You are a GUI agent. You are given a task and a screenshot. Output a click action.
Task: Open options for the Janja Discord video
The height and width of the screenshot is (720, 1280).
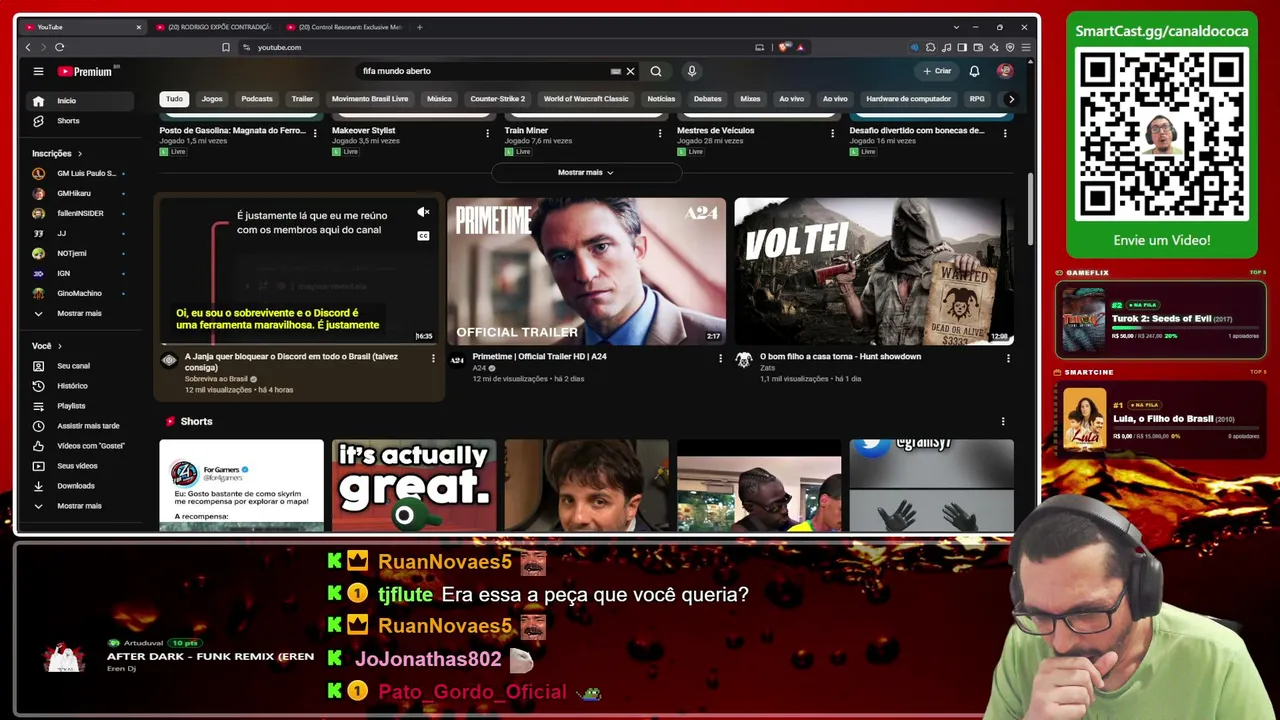point(433,358)
